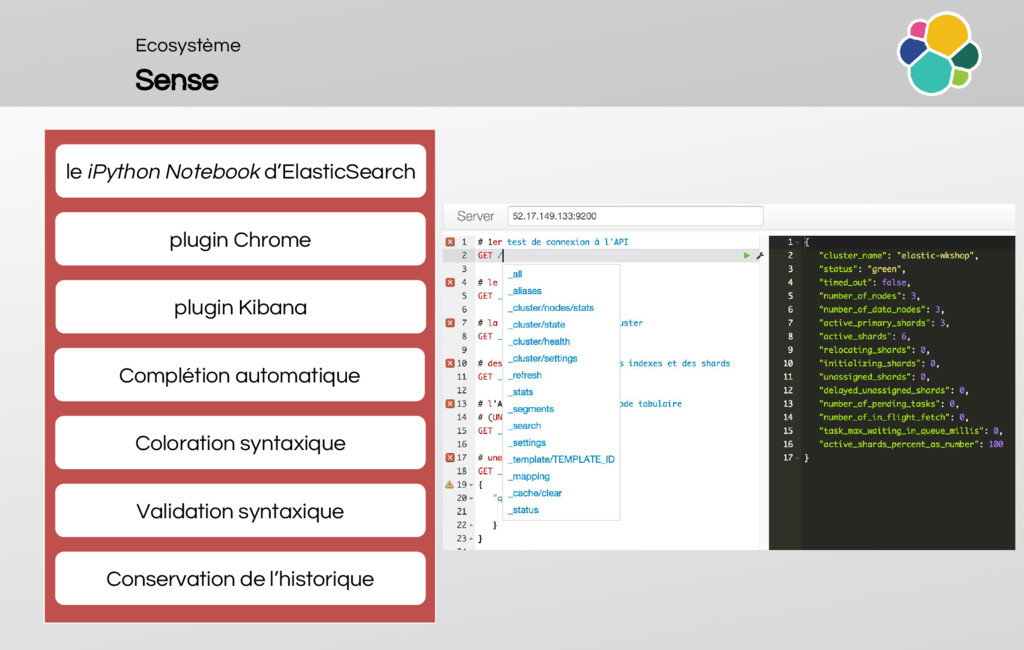Select _template/TEMPLATE_ID suggestion
Screen dimensions: 1024x650
(561, 459)
